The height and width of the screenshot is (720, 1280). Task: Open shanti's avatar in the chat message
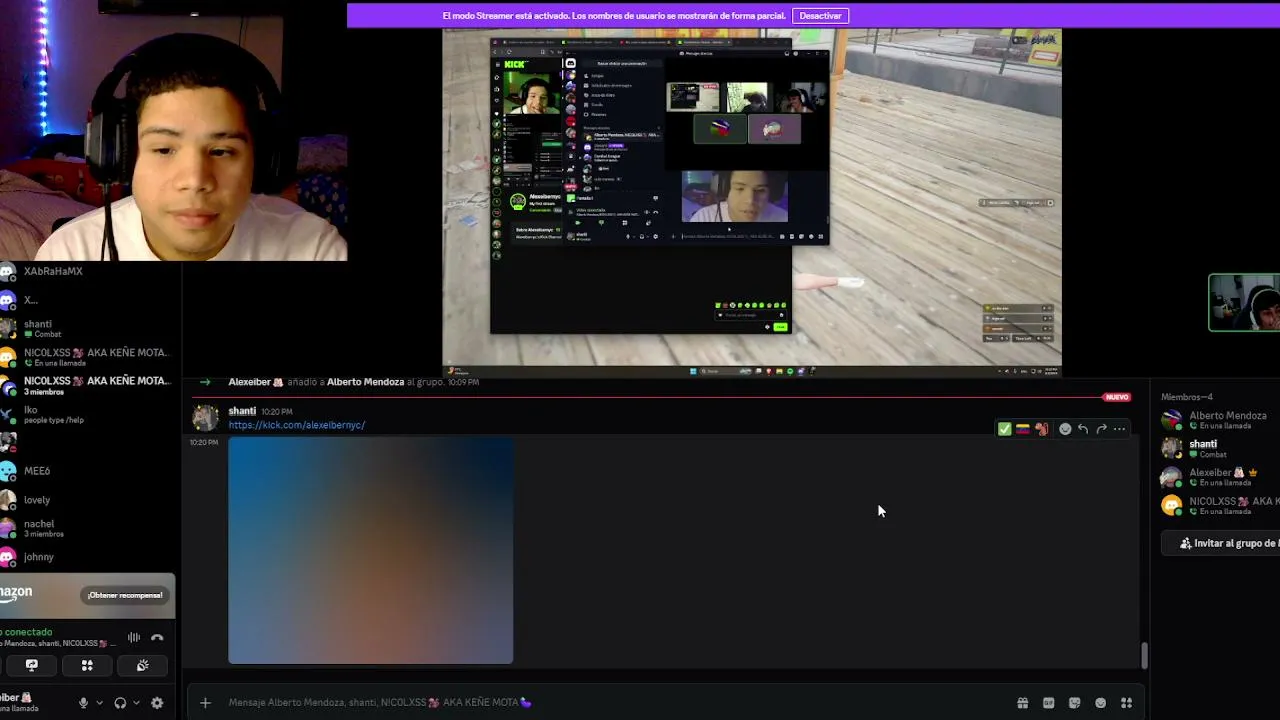205,418
